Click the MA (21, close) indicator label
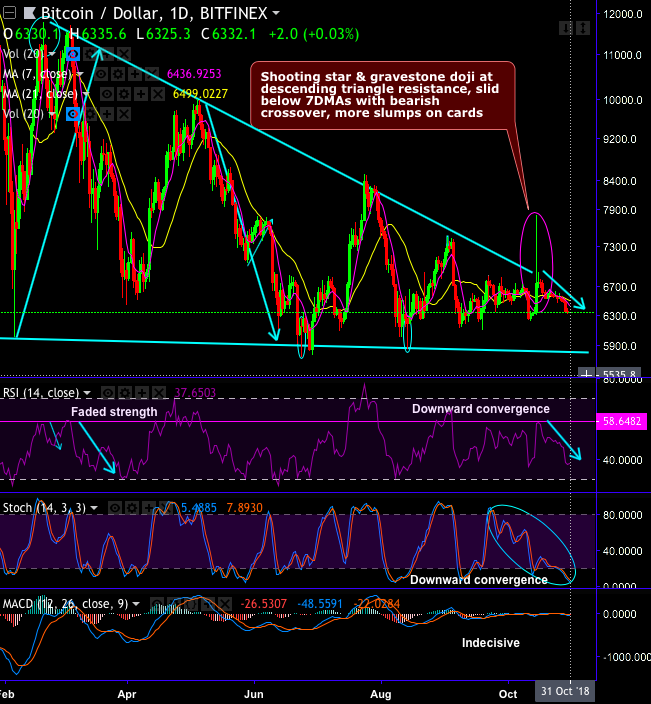651x704 pixels. [40, 94]
